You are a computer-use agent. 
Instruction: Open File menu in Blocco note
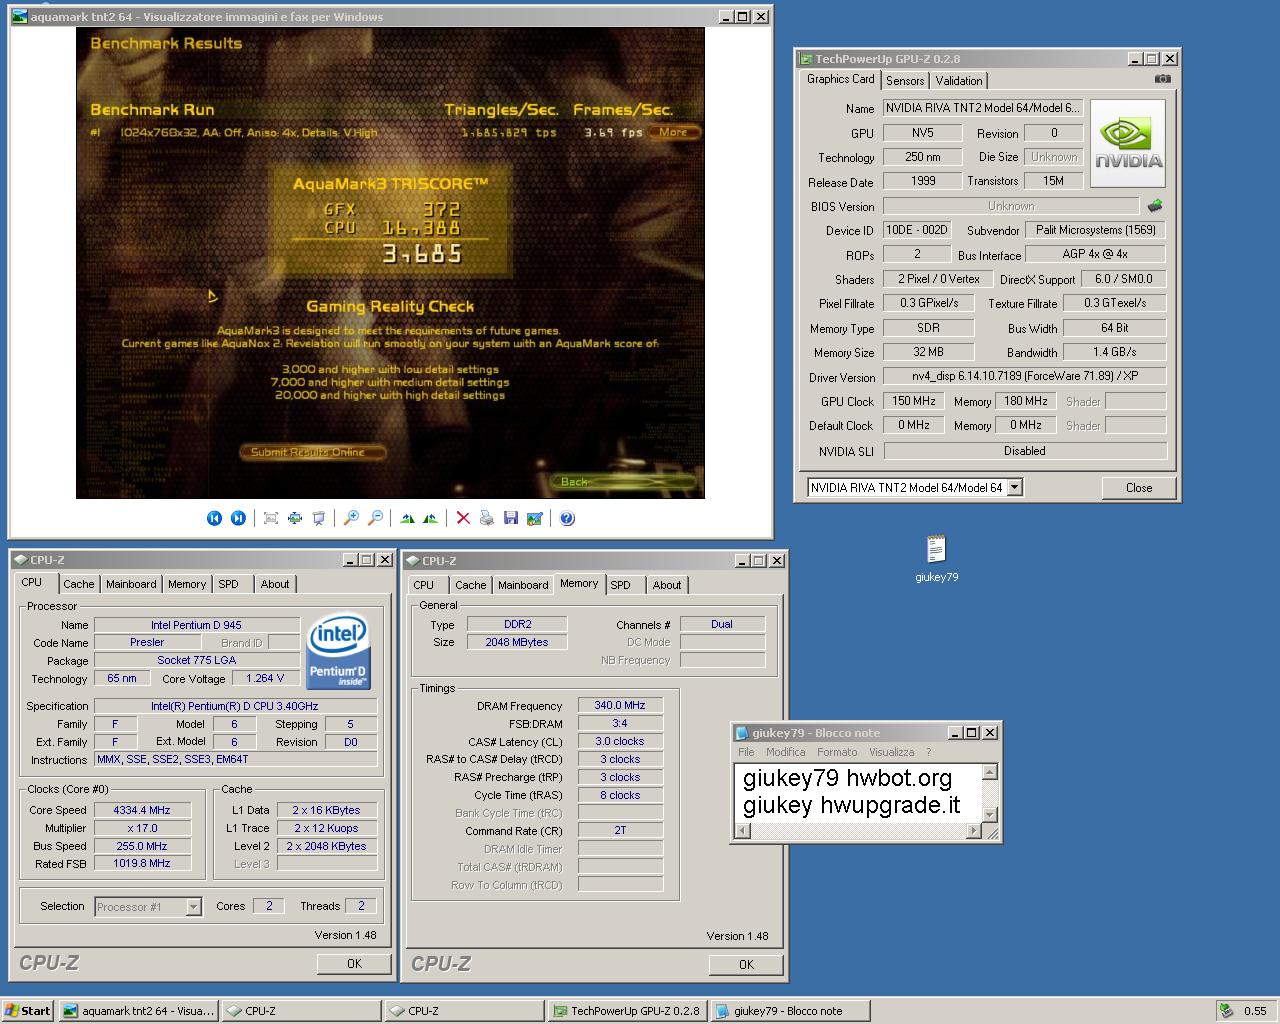pos(746,752)
